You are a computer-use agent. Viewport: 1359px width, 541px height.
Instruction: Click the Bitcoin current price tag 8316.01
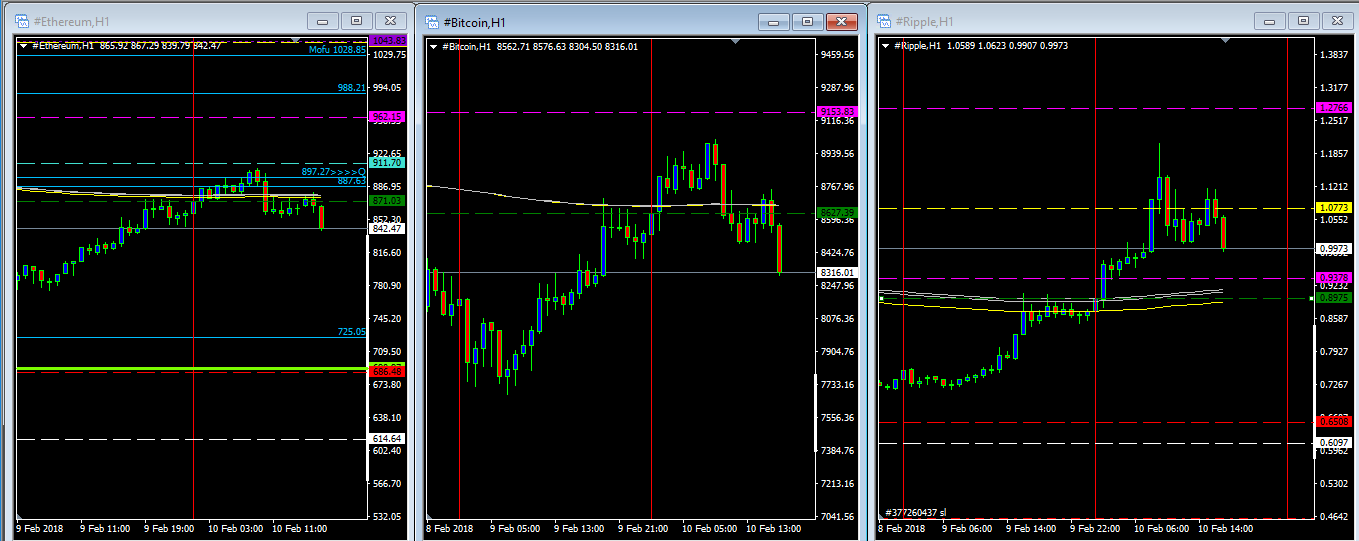837,272
